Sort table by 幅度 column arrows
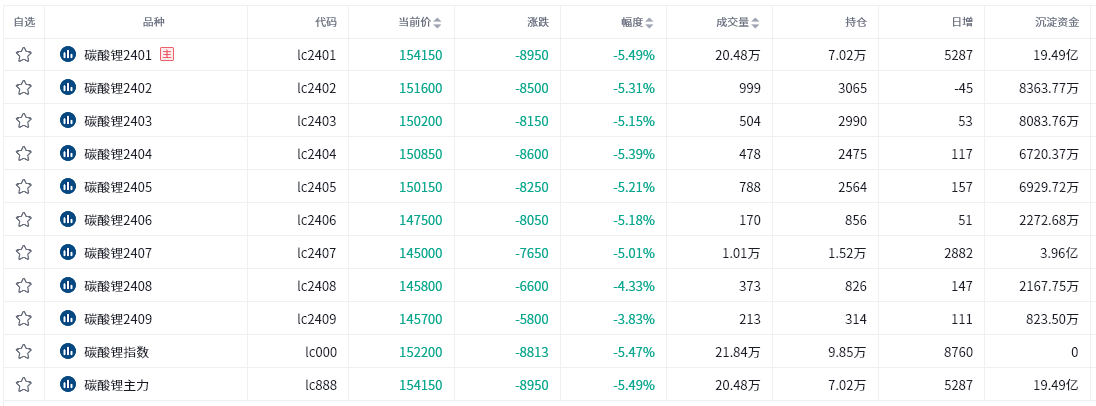The width and height of the screenshot is (1096, 406). (x=649, y=22)
